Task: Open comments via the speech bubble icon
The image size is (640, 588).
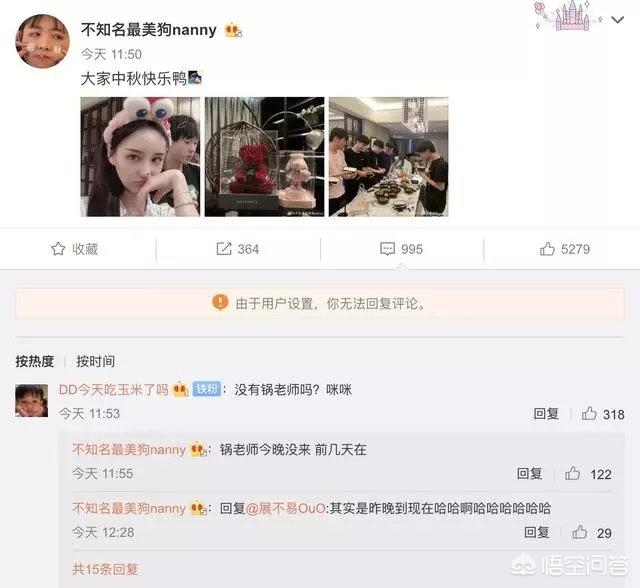Action: point(387,249)
